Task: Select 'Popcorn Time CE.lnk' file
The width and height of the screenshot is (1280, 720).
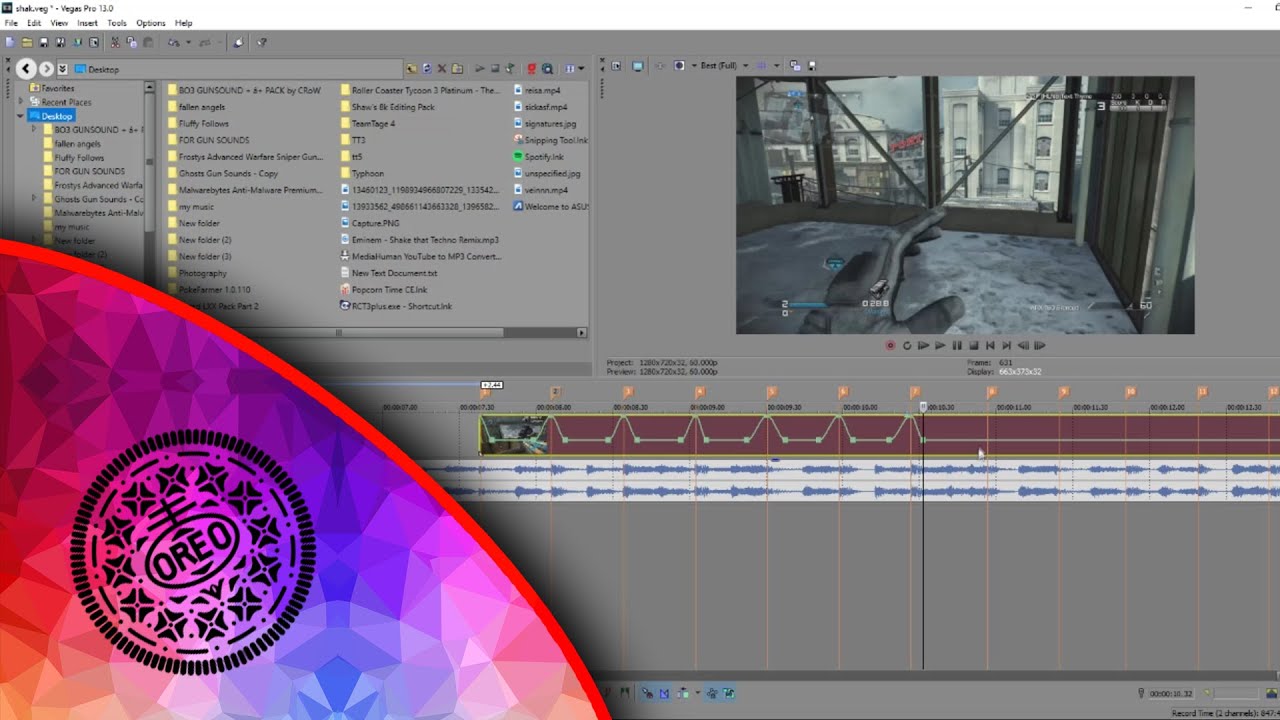Action: [384, 290]
